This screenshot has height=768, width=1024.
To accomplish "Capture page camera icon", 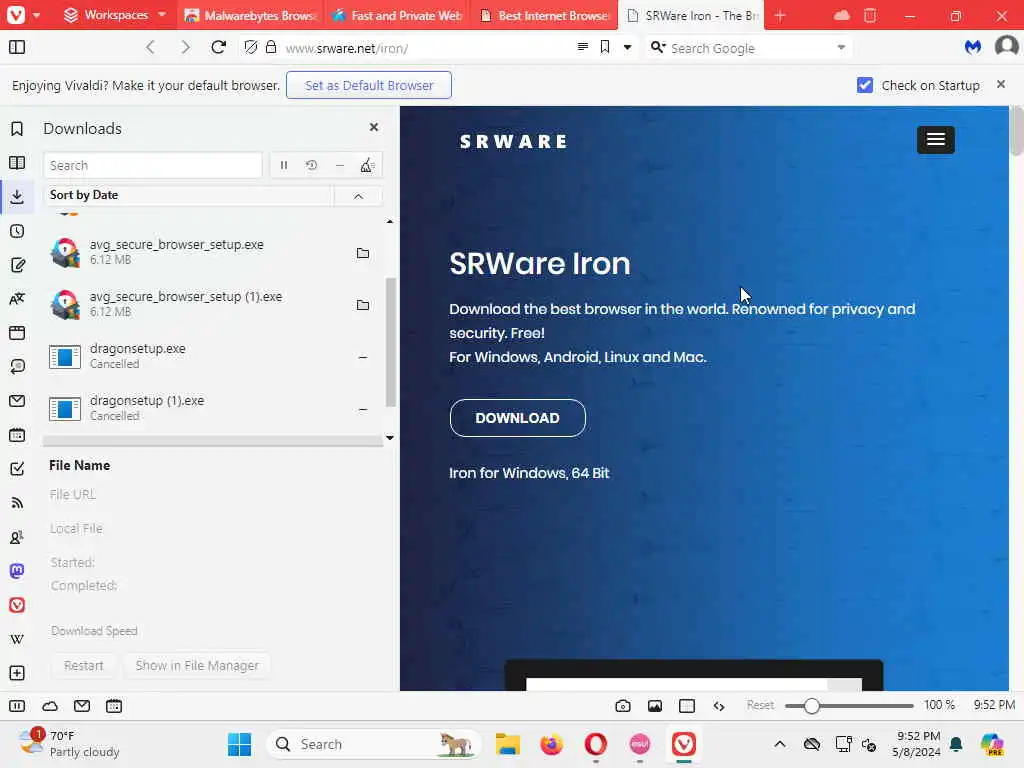I will pos(623,706).
